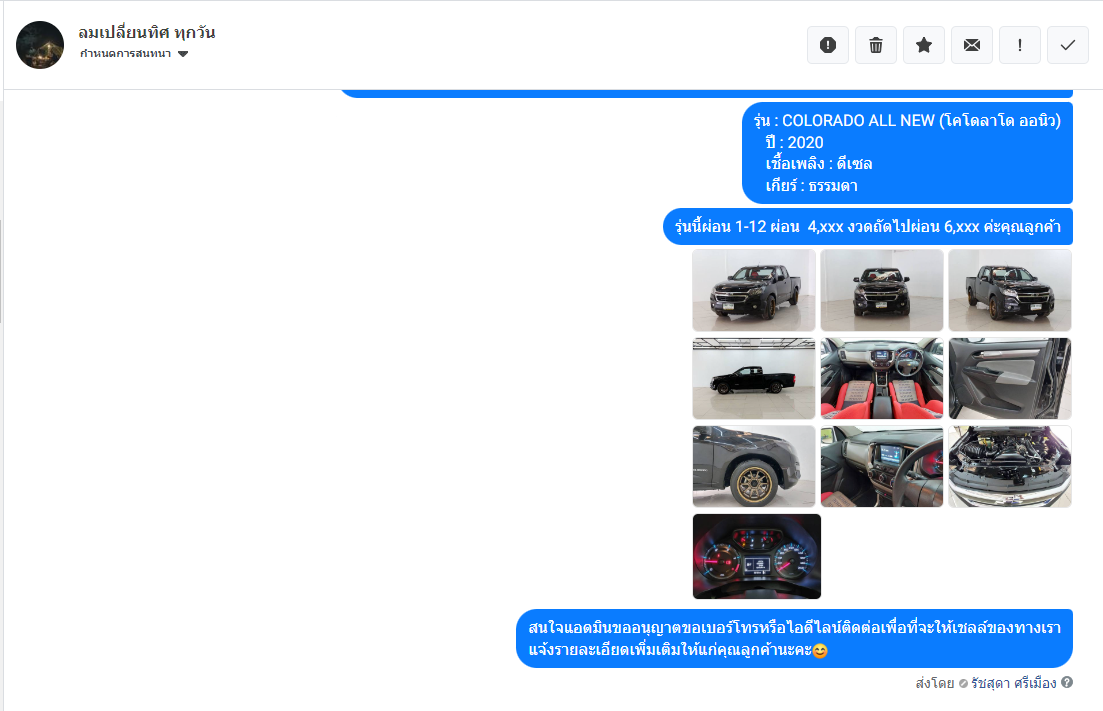This screenshot has width=1103, height=711.
Task: Open instrument cluster gauges photo
Action: (x=757, y=556)
